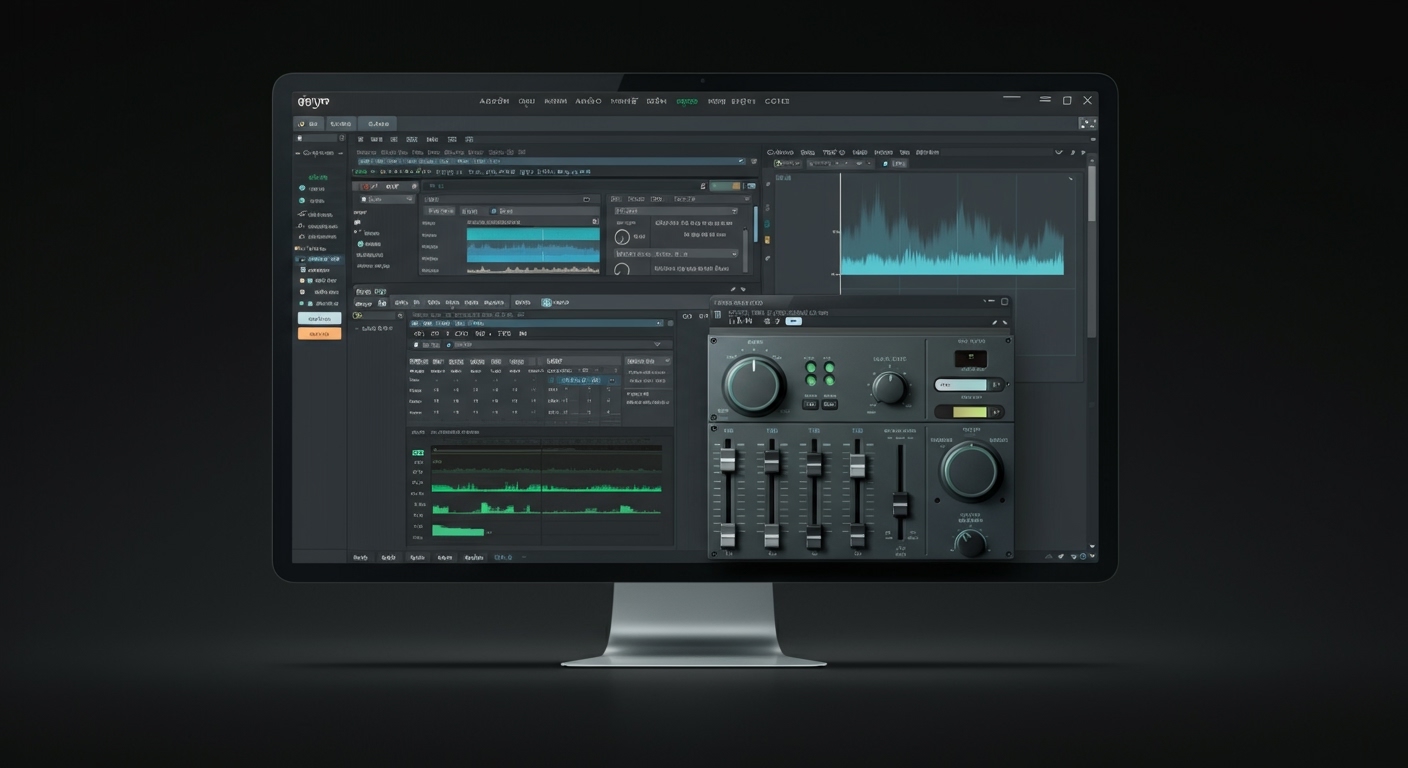Toggle the bottom-right green LED button in mixer
Image resolution: width=1408 pixels, height=768 pixels.
(829, 381)
